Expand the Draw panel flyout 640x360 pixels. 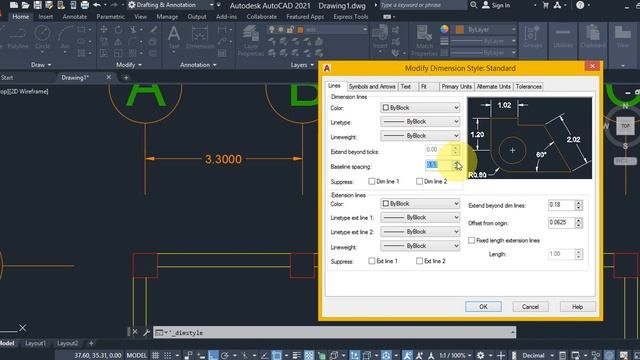(x=41, y=65)
